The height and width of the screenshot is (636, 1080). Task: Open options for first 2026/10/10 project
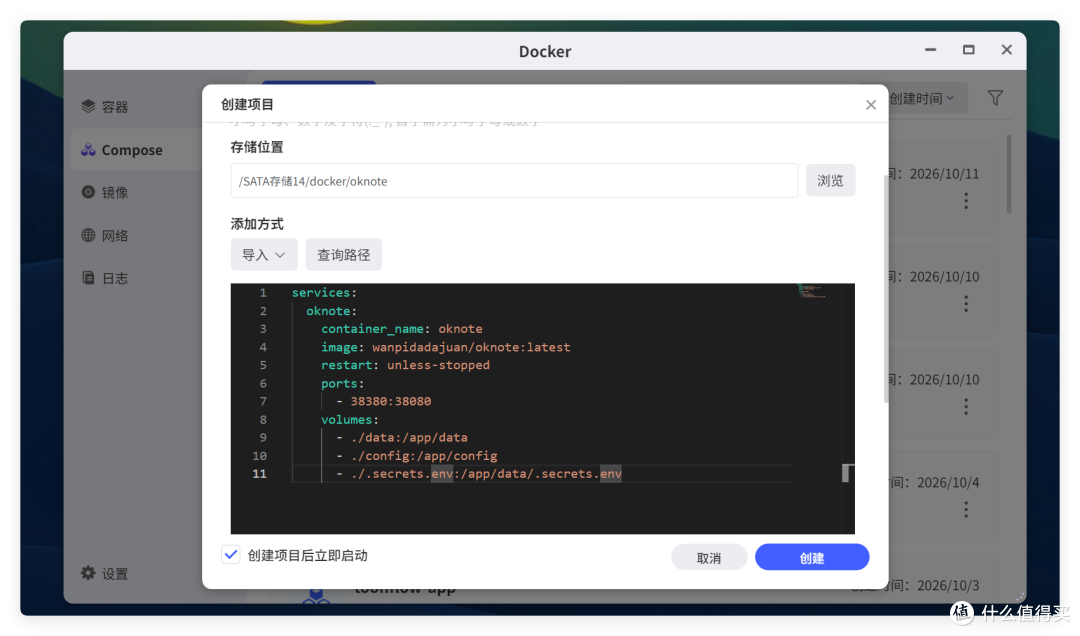click(x=966, y=304)
